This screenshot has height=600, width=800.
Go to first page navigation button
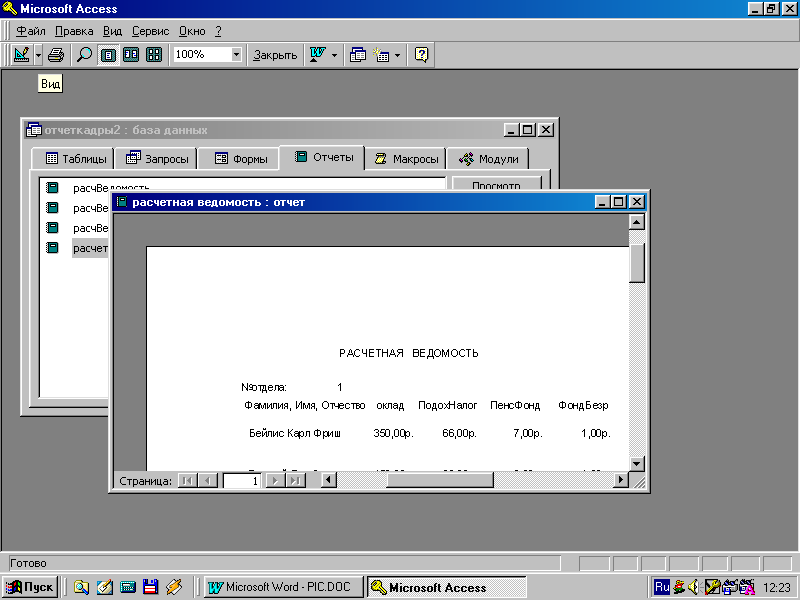(187, 480)
